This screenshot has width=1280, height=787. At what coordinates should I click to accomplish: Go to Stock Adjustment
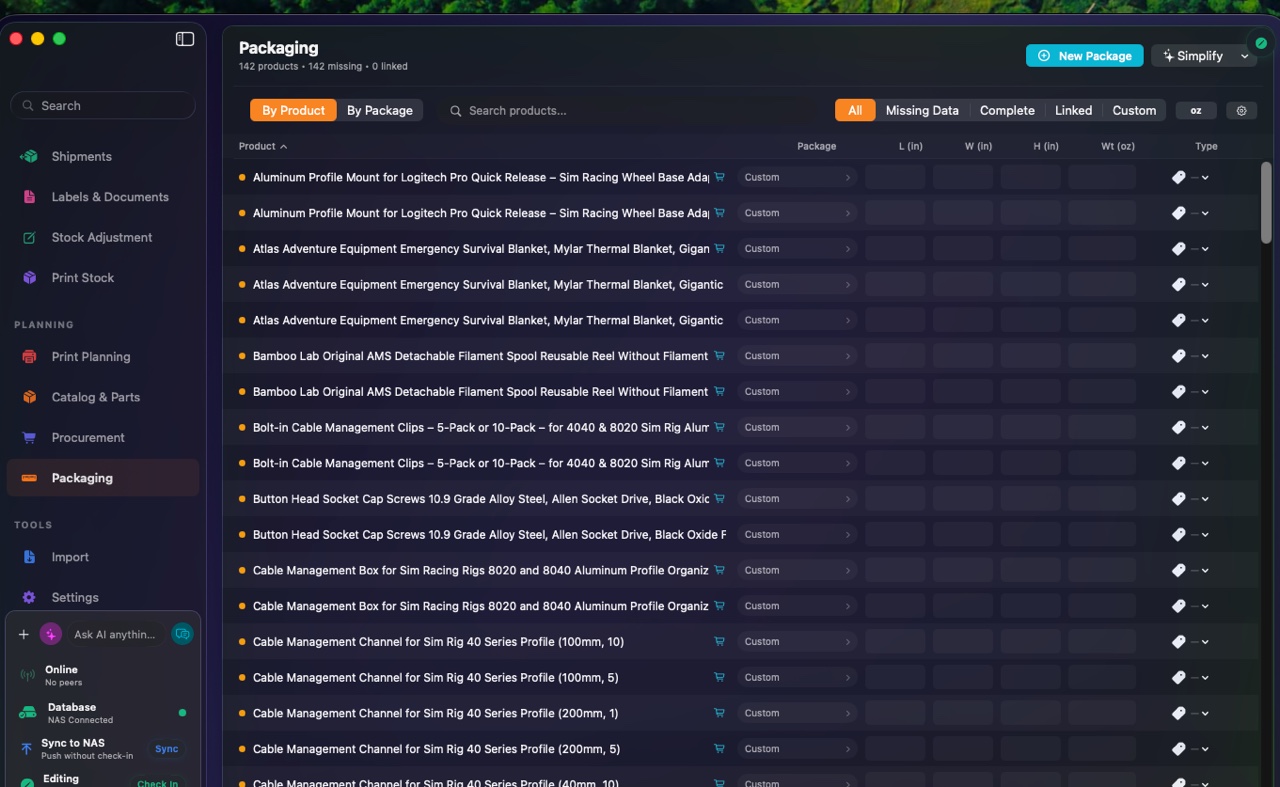pyautogui.click(x=103, y=237)
